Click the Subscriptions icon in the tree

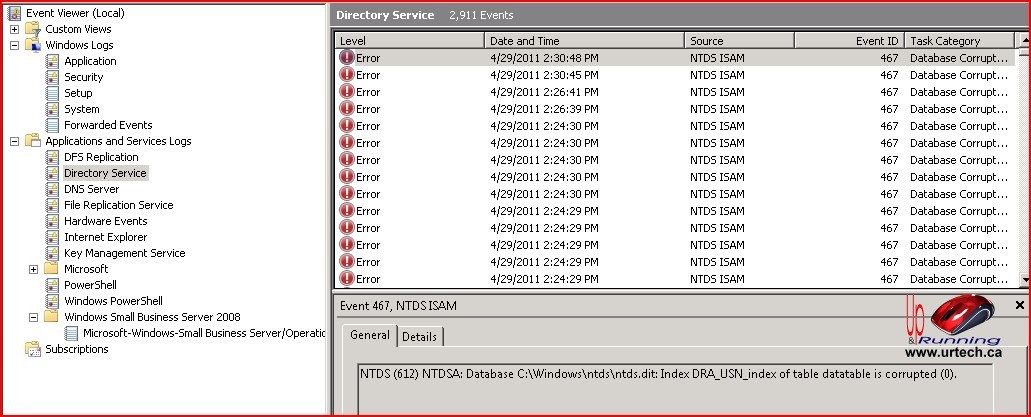click(33, 349)
